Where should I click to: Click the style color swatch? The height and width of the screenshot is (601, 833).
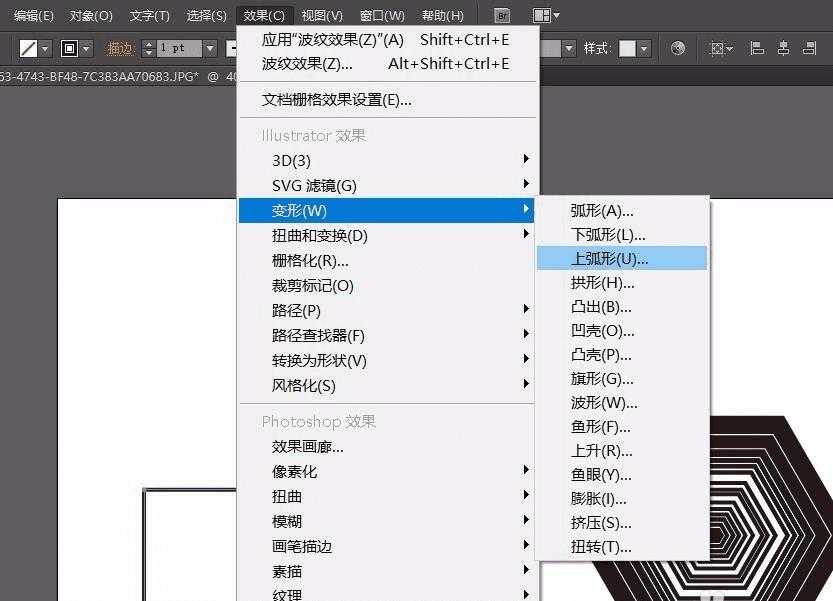(626, 47)
